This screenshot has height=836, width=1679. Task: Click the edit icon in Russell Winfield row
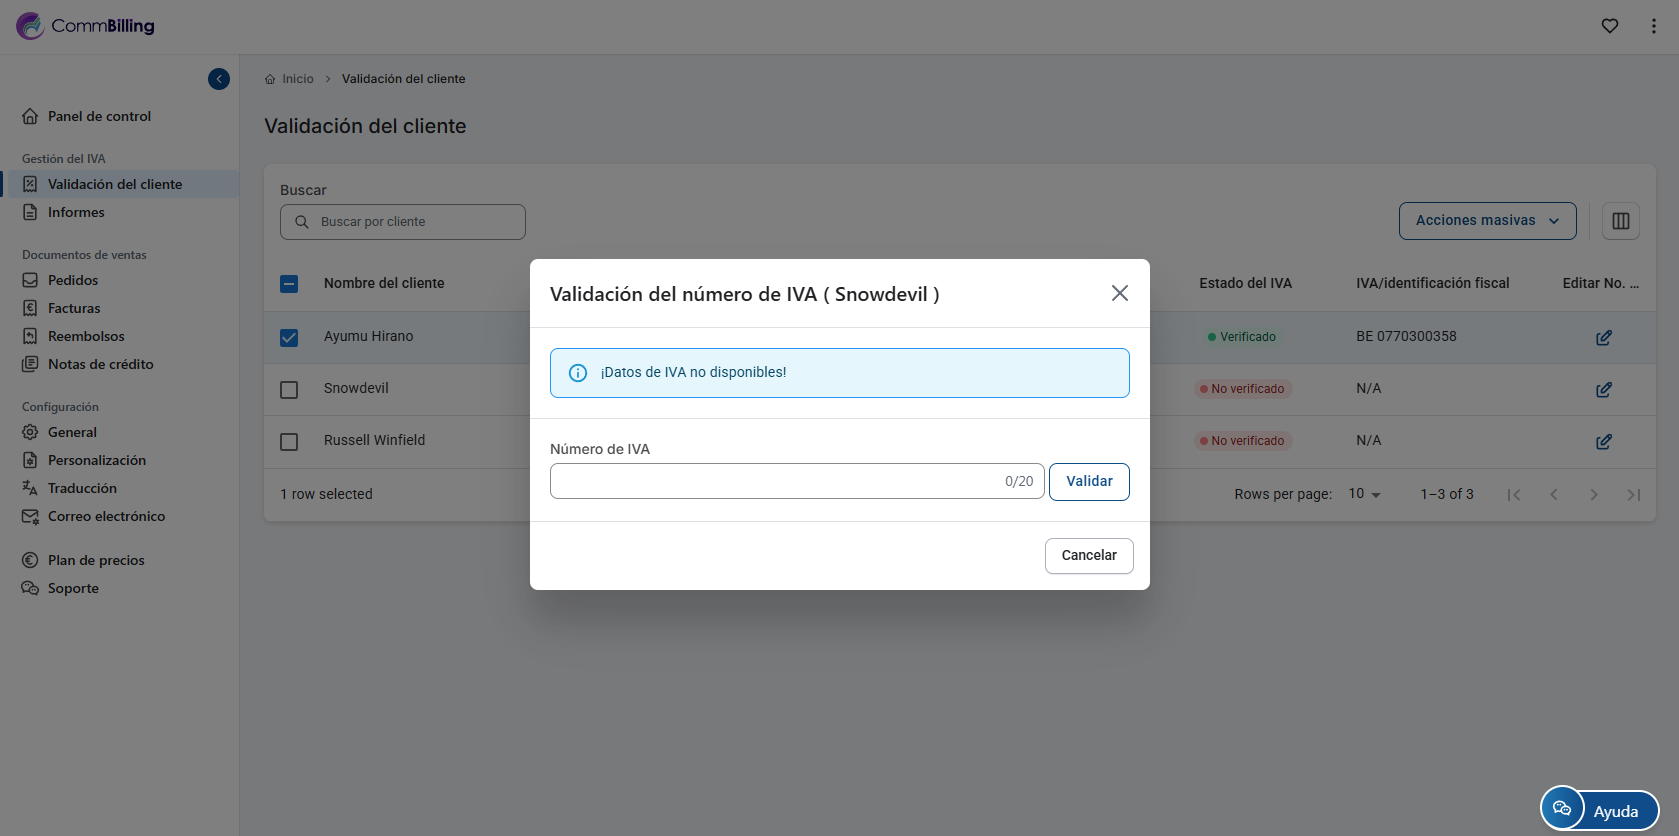point(1603,442)
